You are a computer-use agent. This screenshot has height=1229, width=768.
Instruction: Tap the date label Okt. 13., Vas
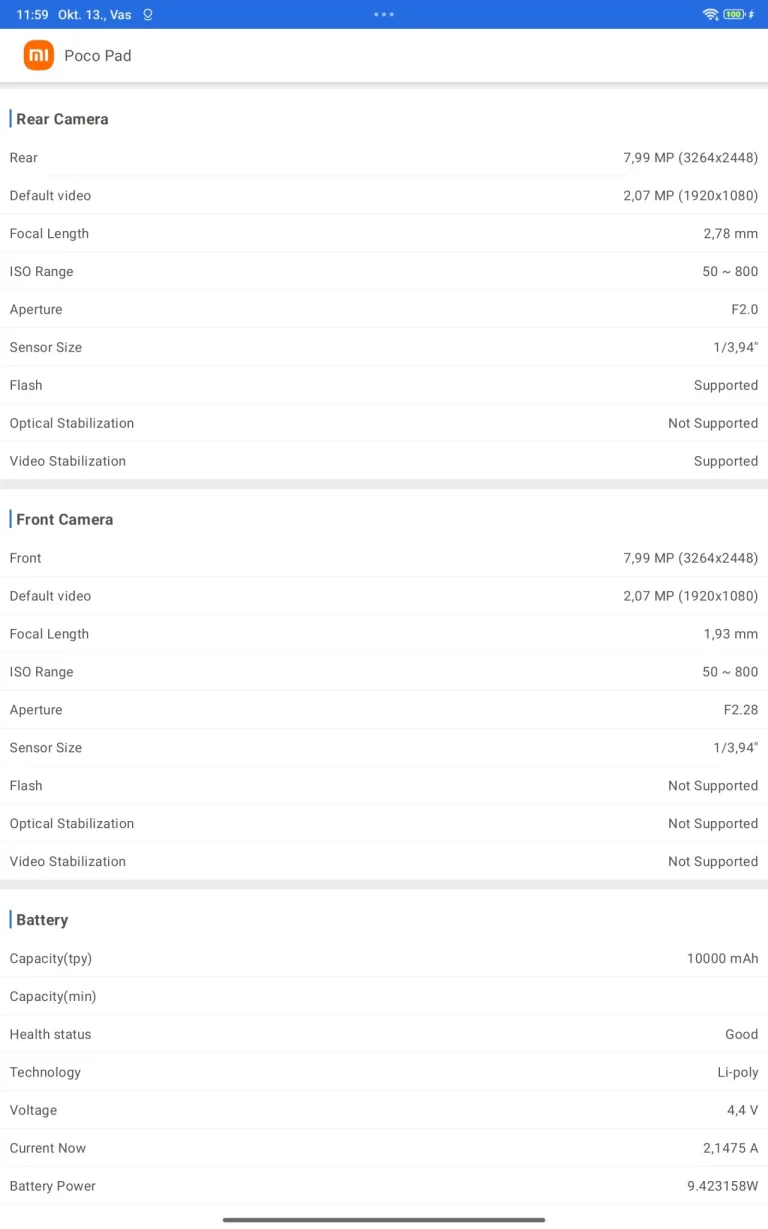tap(95, 14)
